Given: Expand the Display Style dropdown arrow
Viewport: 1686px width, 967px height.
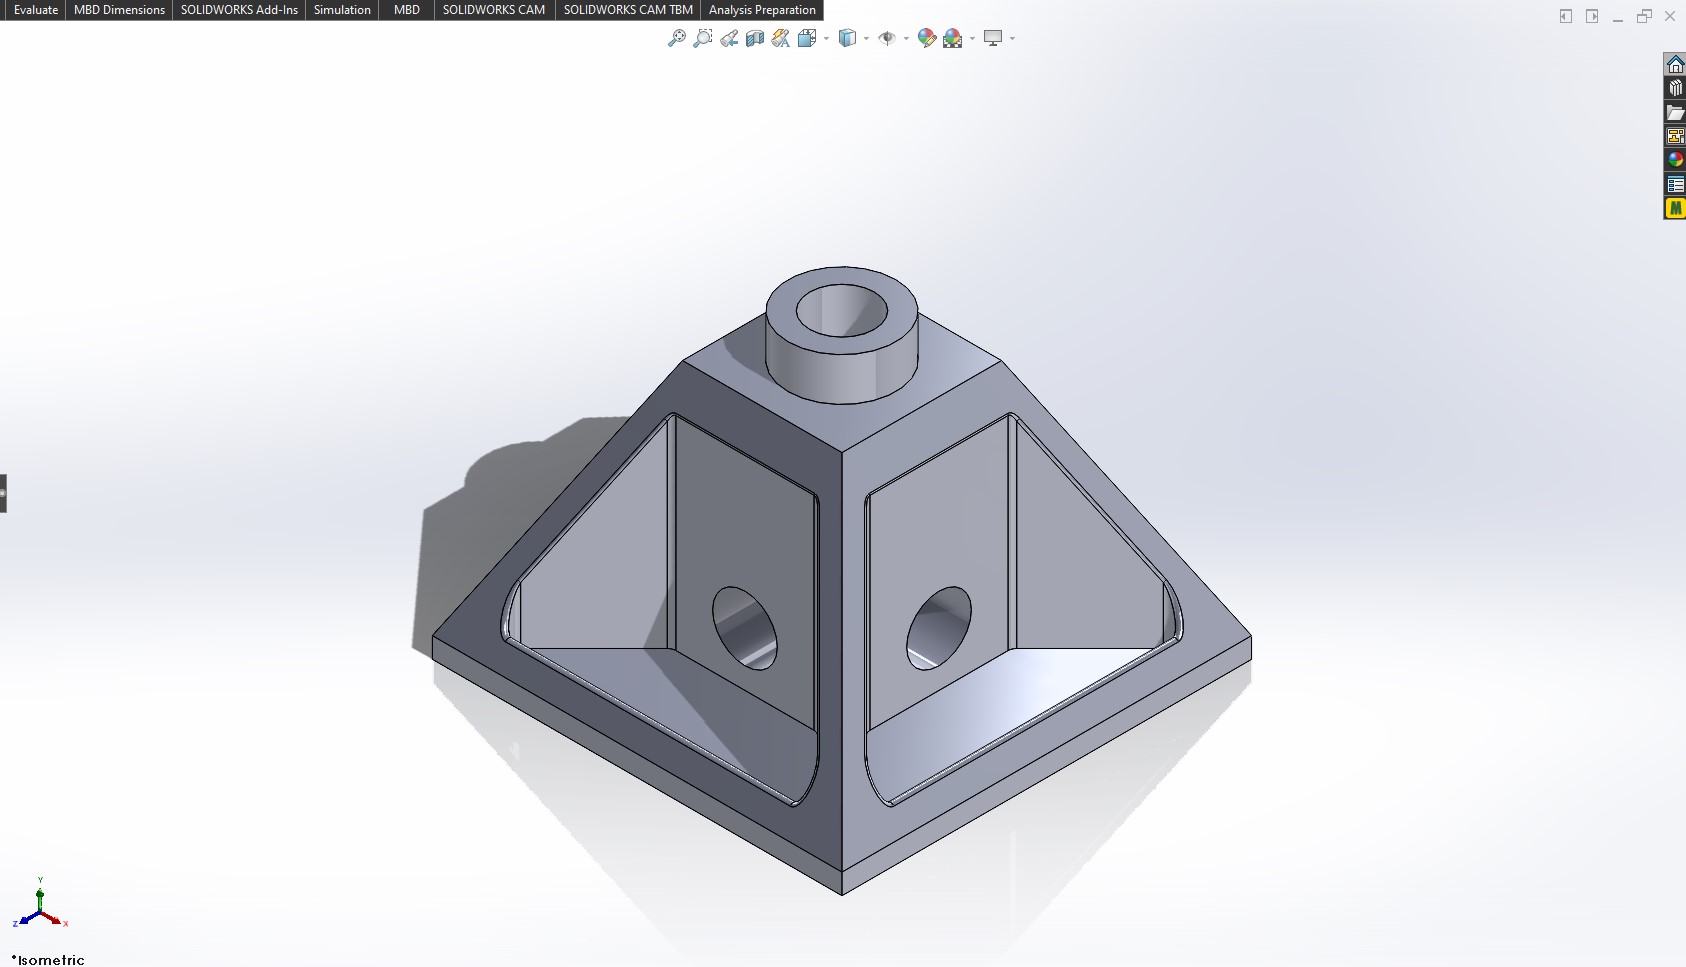Looking at the screenshot, I should click(x=866, y=38).
